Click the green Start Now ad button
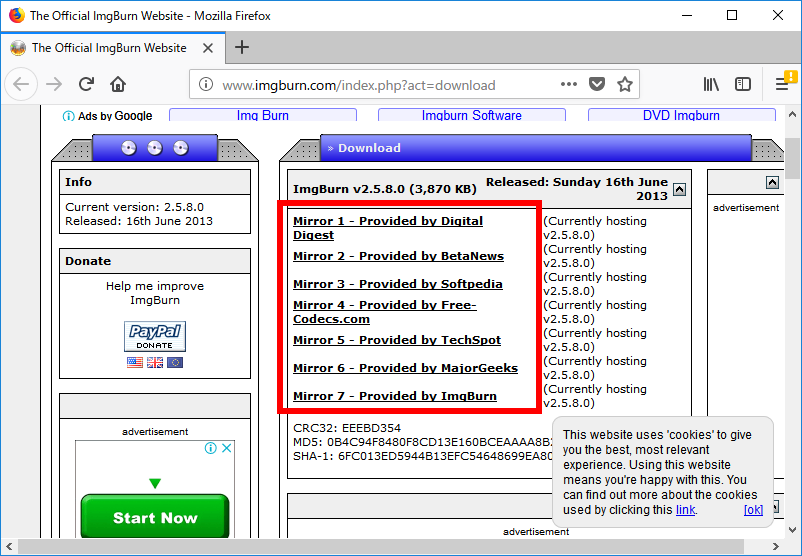Screen dimensions: 802x556 click(155, 516)
